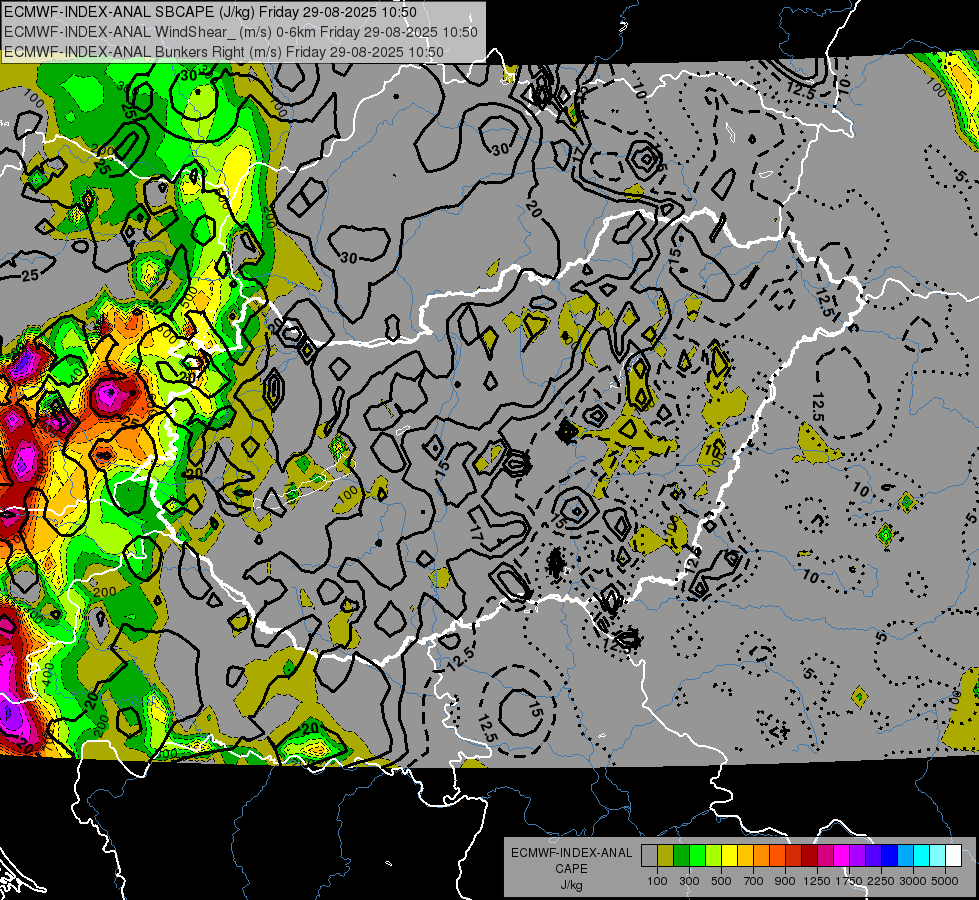The width and height of the screenshot is (979, 900).
Task: Click the 1250 value under the legend bar
Action: click(817, 882)
